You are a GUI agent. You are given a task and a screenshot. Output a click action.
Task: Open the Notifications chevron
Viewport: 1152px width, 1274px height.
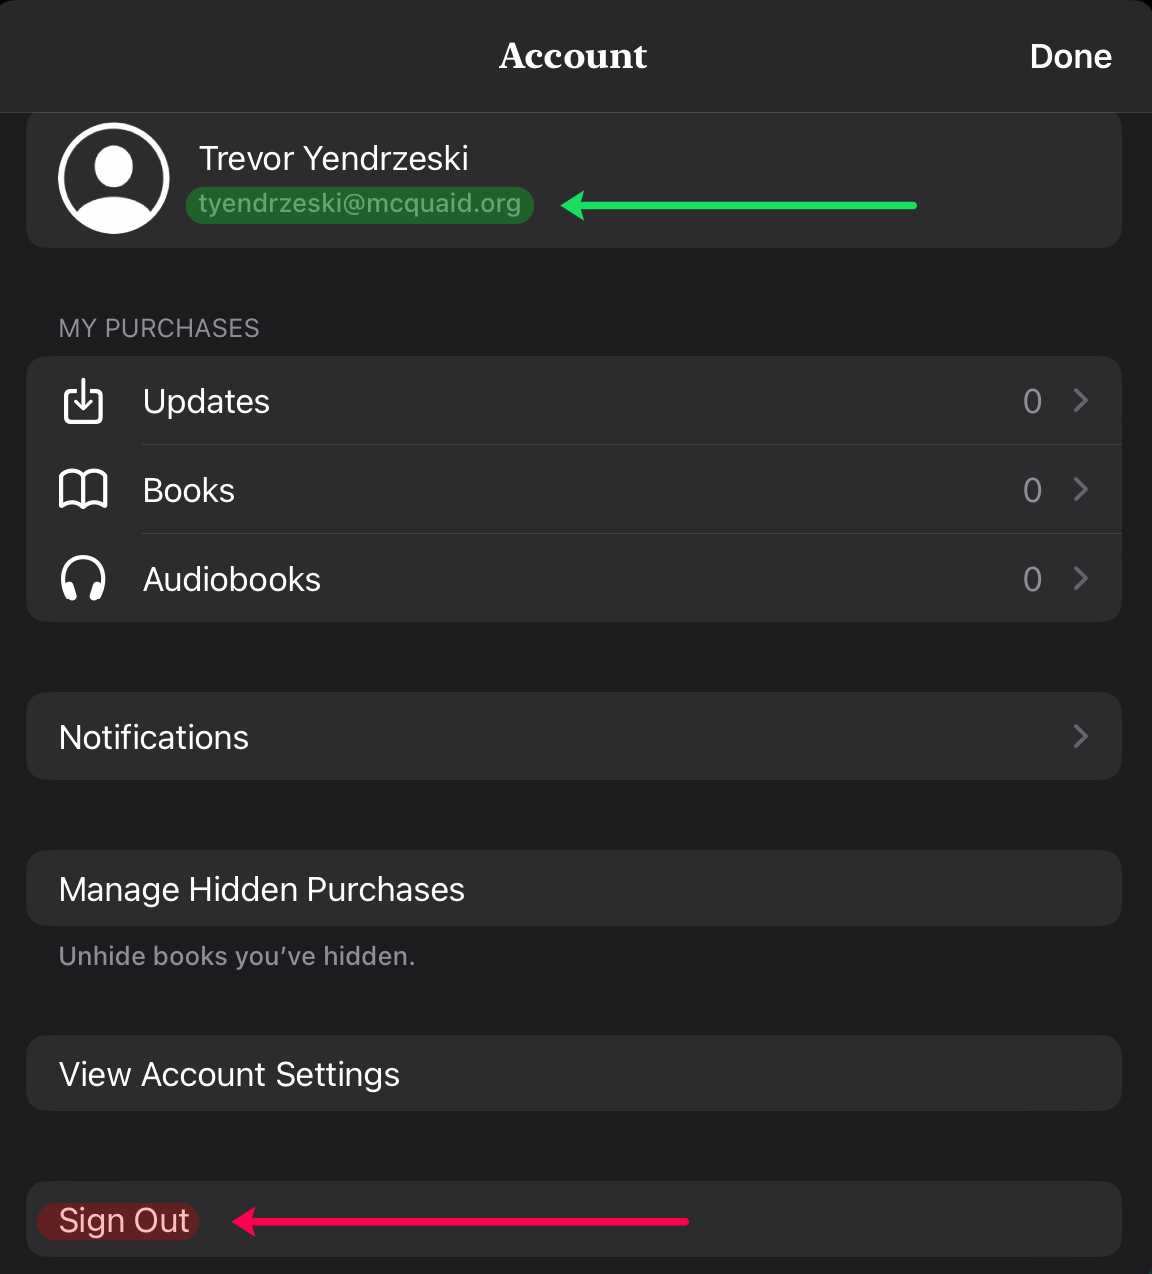click(x=1080, y=737)
